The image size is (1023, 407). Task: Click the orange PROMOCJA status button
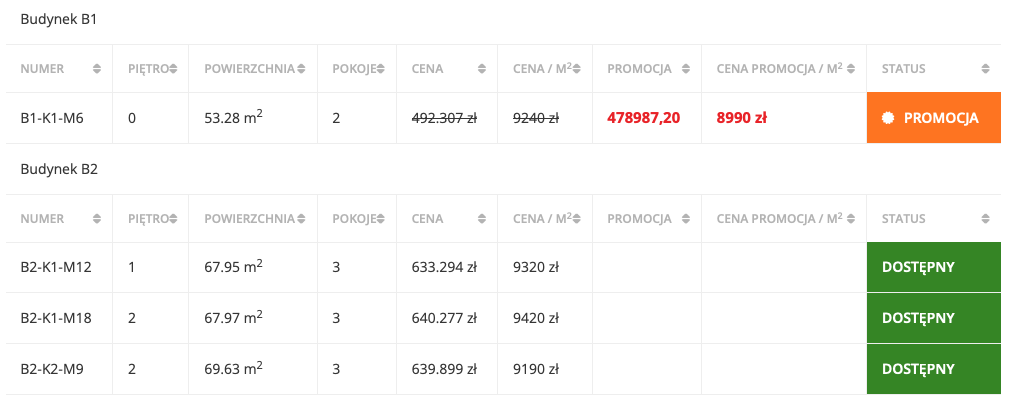934,118
